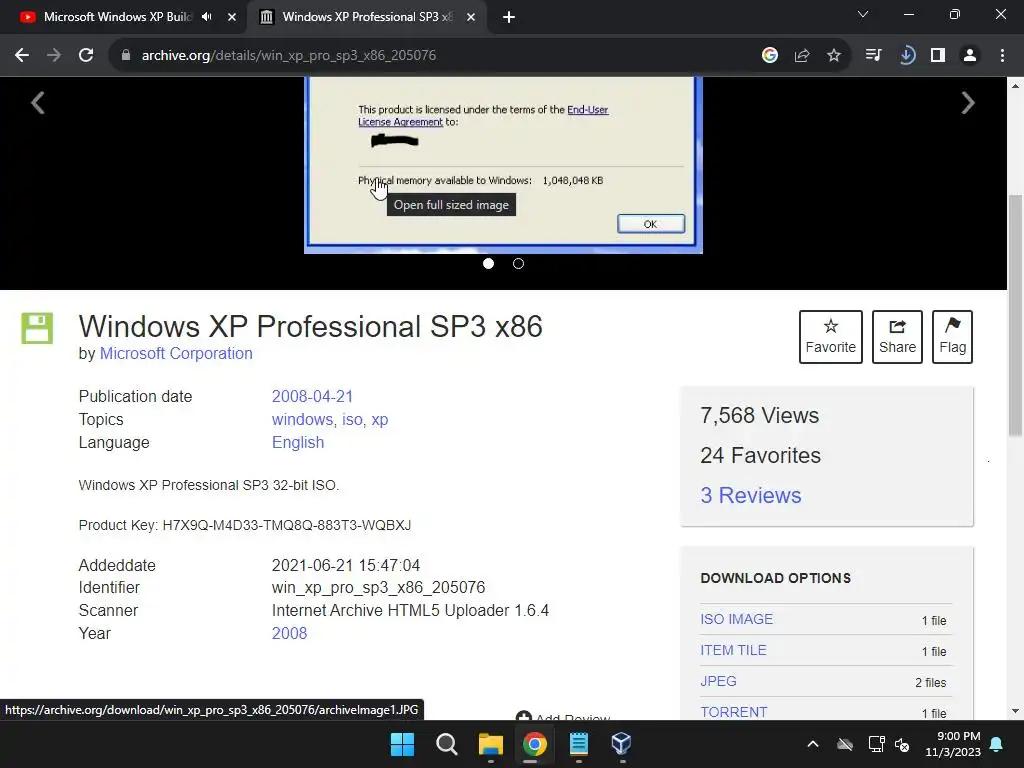This screenshot has width=1024, height=768.
Task: Open the Year 2008 link
Action: 289,633
